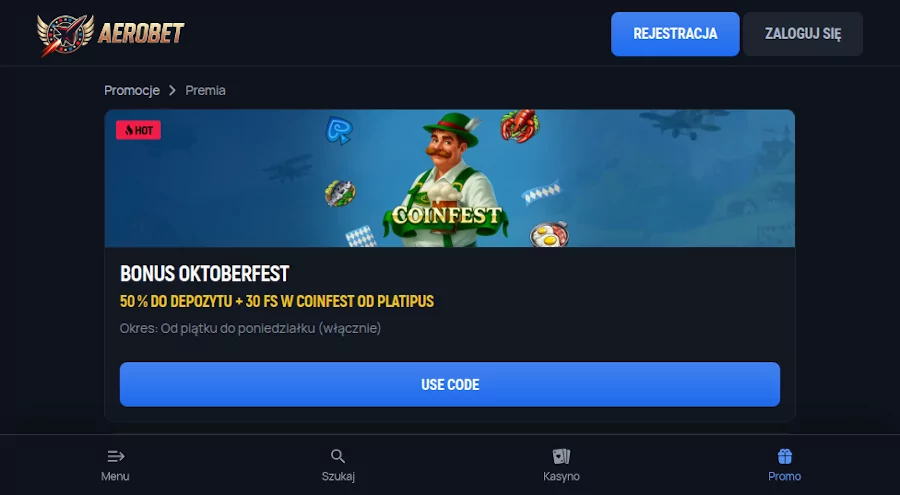Click the Coinfest mascot with beer mug
900x495 pixels.
(447, 179)
